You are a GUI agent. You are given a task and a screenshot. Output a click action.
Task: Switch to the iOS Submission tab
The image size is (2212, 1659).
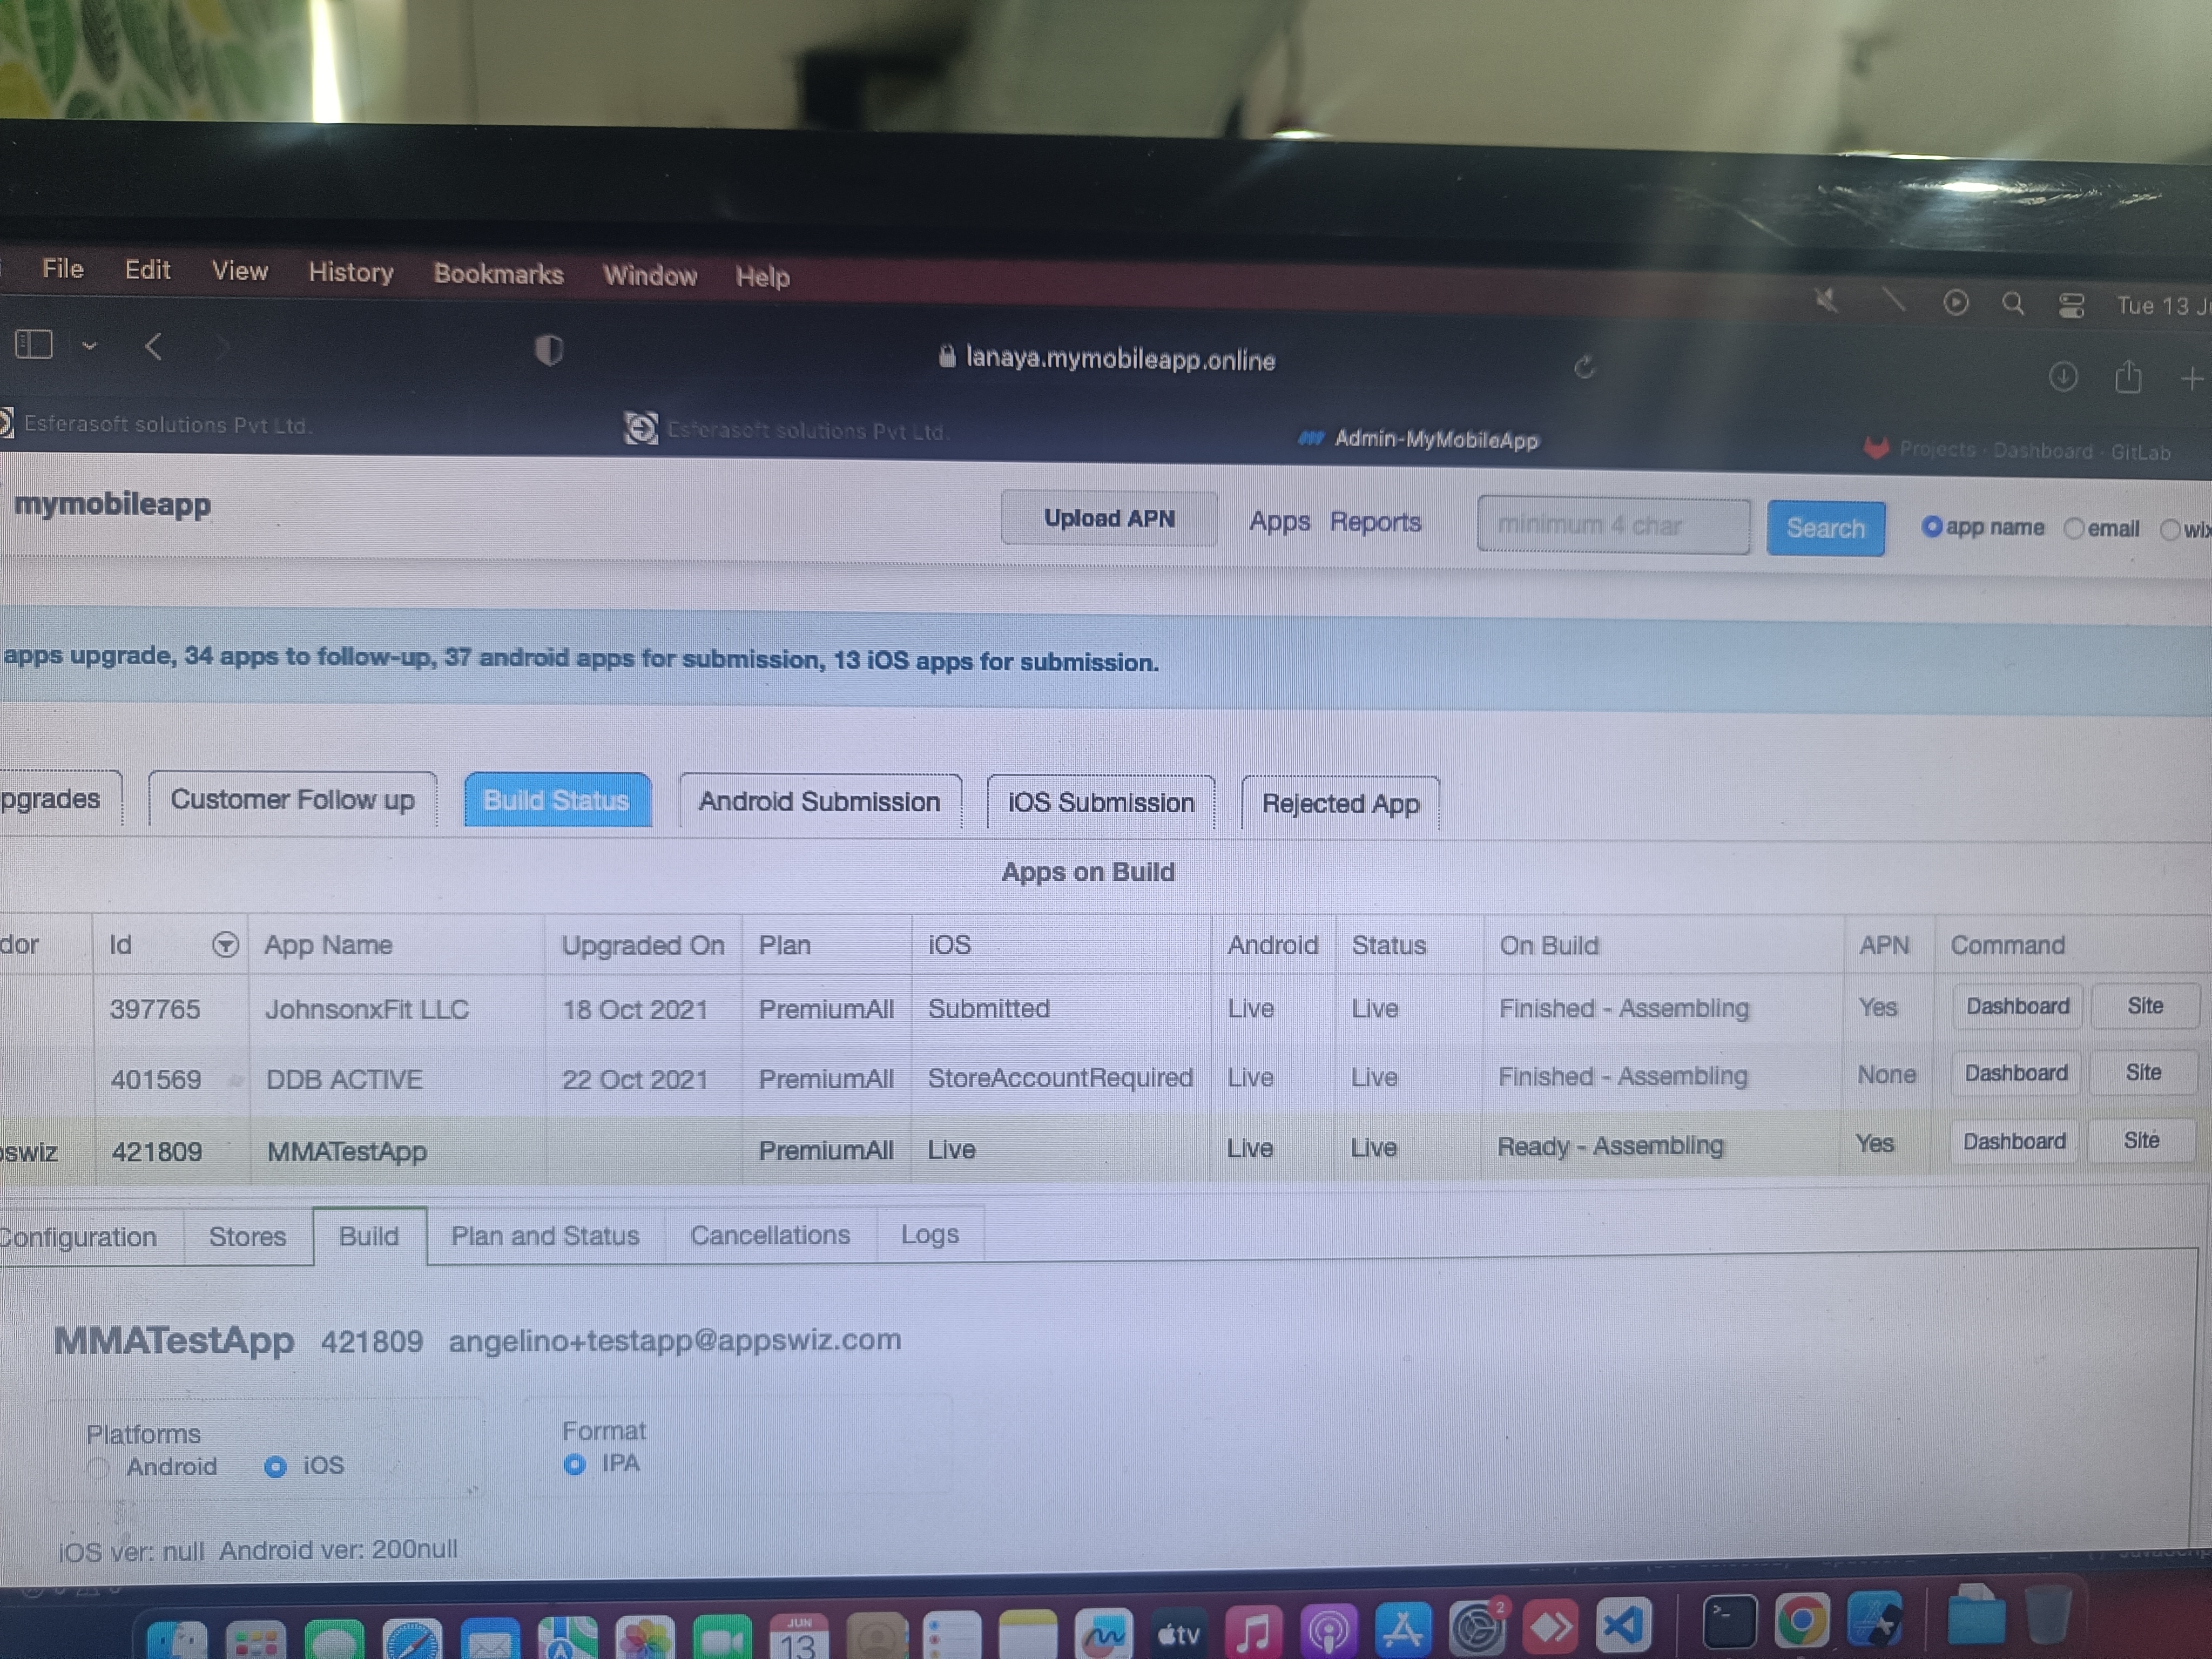1100,803
